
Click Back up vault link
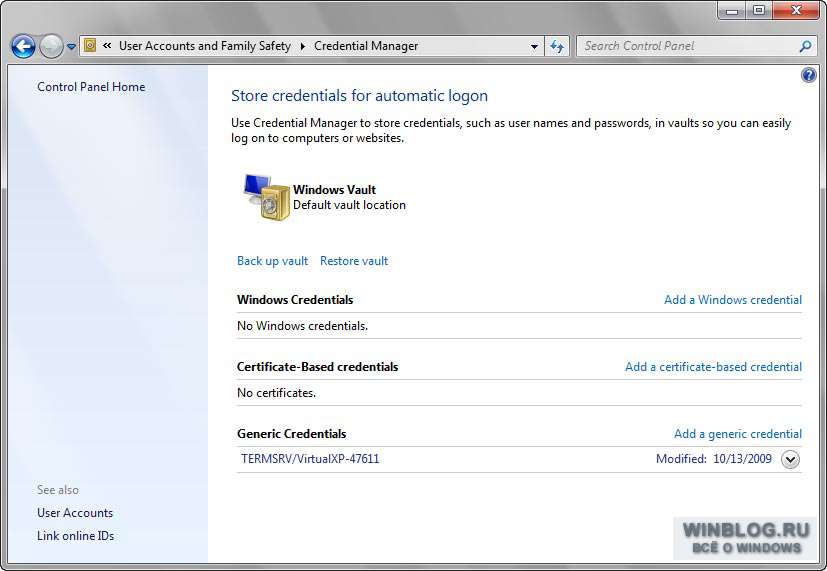[x=272, y=261]
